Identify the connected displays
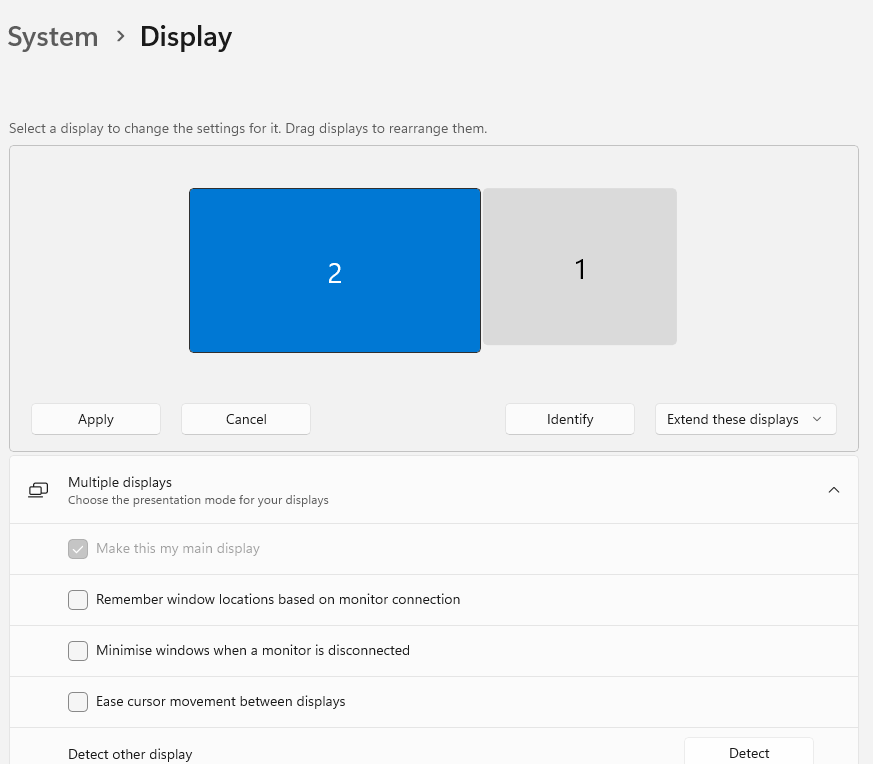This screenshot has width=873, height=764. [570, 419]
